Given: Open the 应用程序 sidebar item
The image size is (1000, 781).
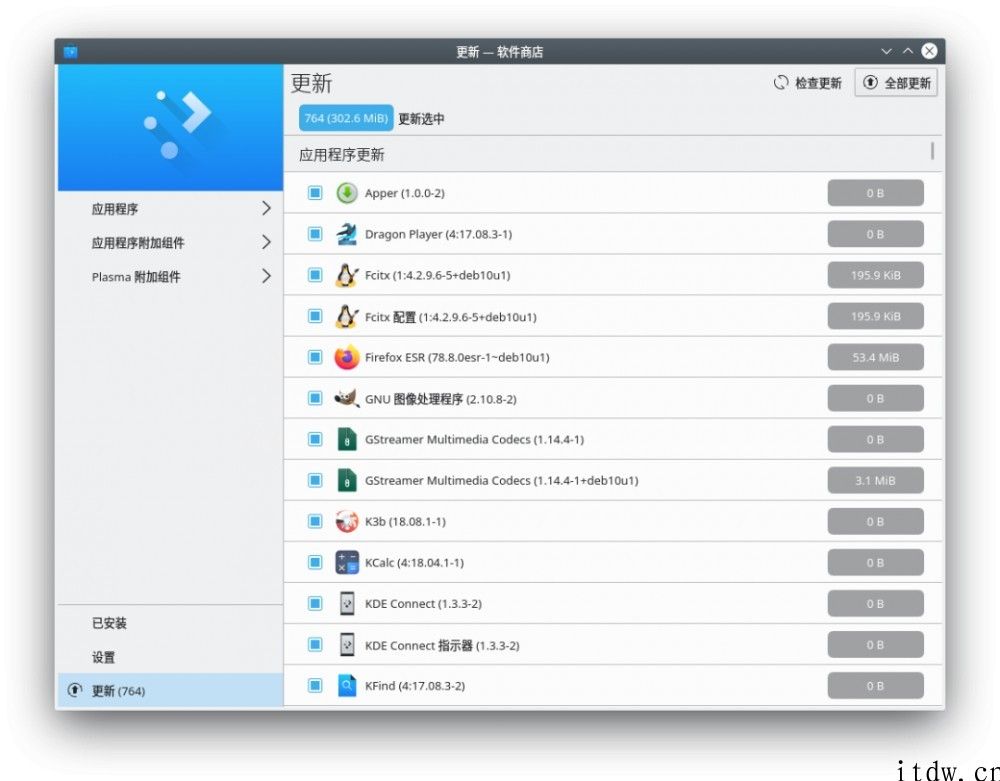Looking at the screenshot, I should tap(170, 208).
